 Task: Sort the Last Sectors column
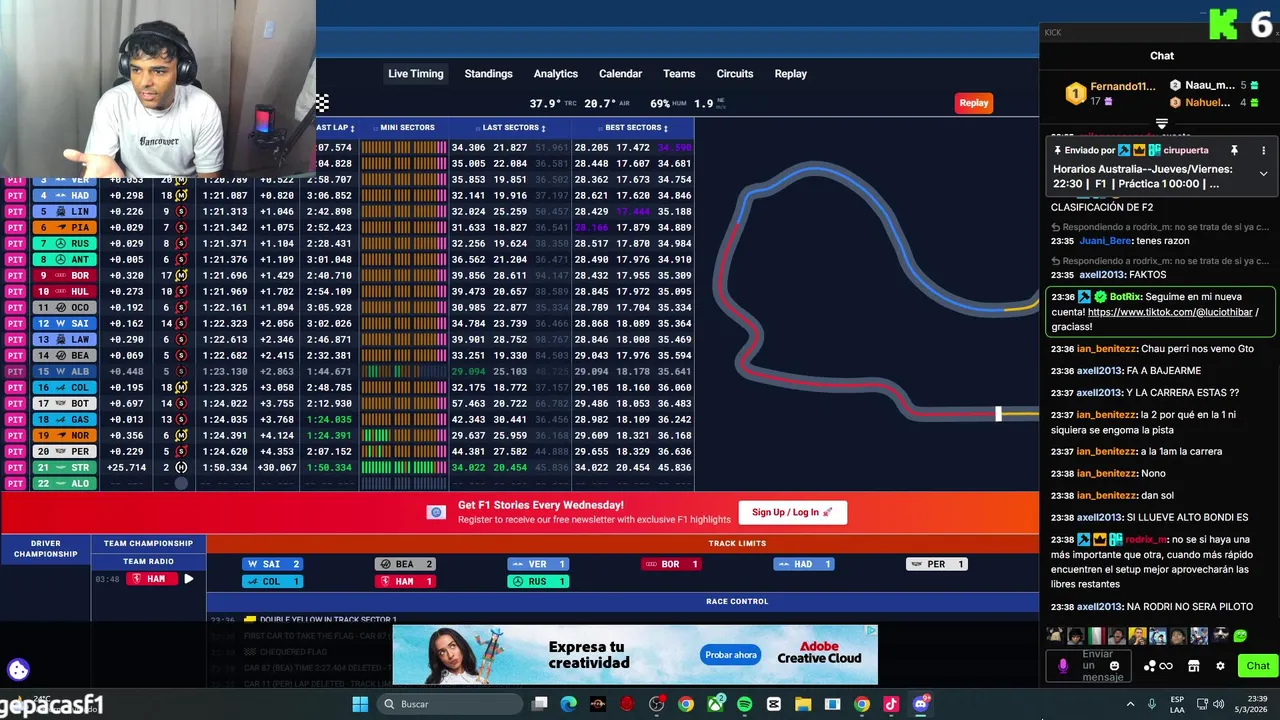(x=514, y=128)
